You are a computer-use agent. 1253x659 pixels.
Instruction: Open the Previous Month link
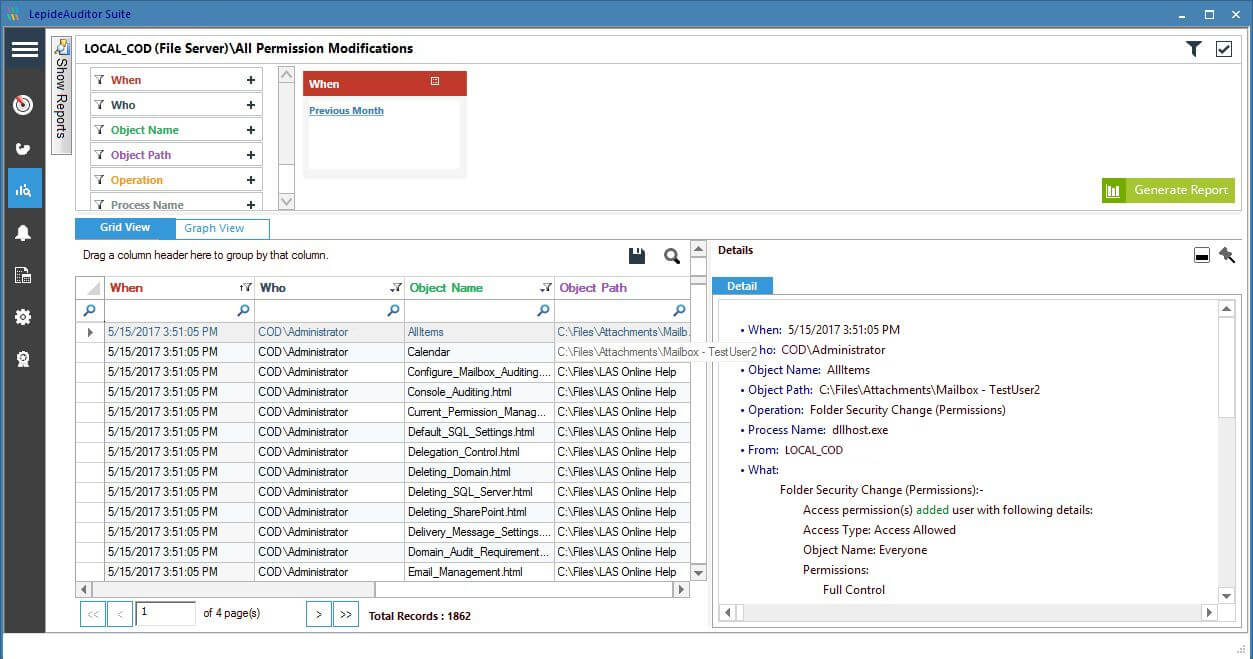(346, 111)
